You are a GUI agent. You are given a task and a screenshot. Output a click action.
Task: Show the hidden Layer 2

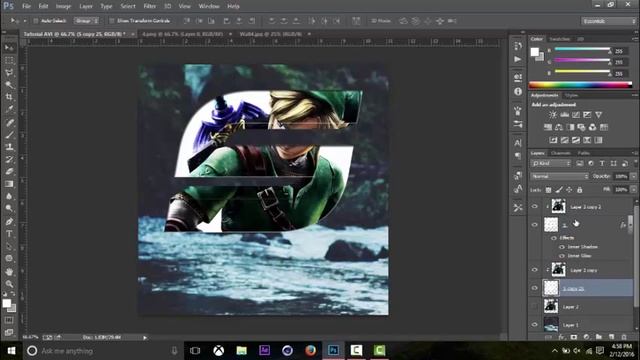pos(535,307)
